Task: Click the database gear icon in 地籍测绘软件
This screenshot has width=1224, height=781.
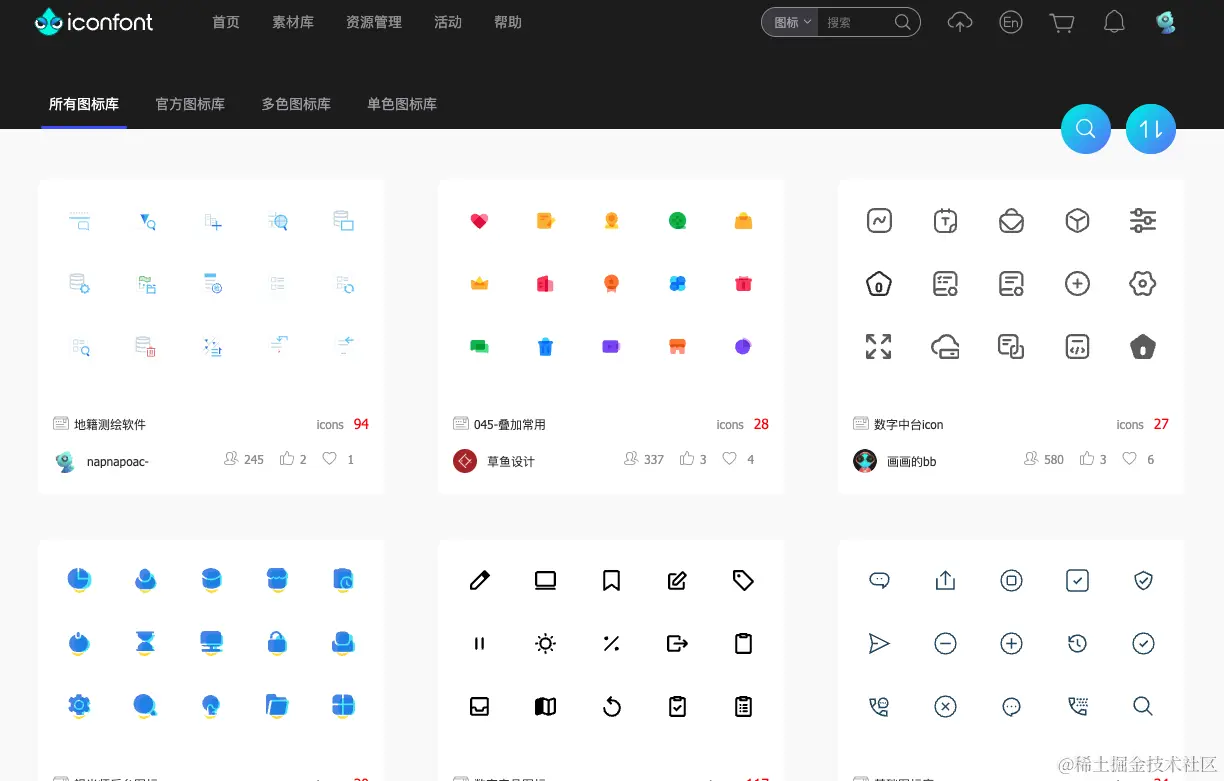Action: tap(79, 284)
